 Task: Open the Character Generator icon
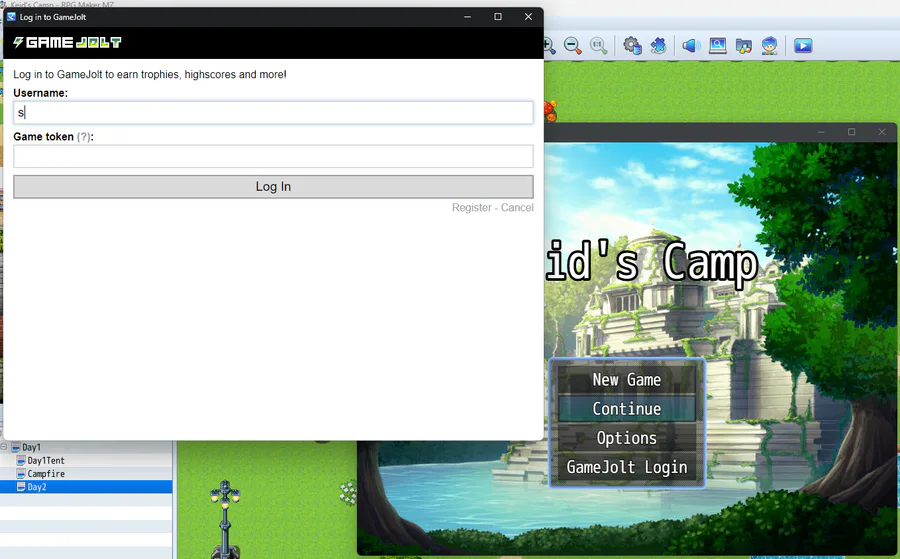[770, 46]
